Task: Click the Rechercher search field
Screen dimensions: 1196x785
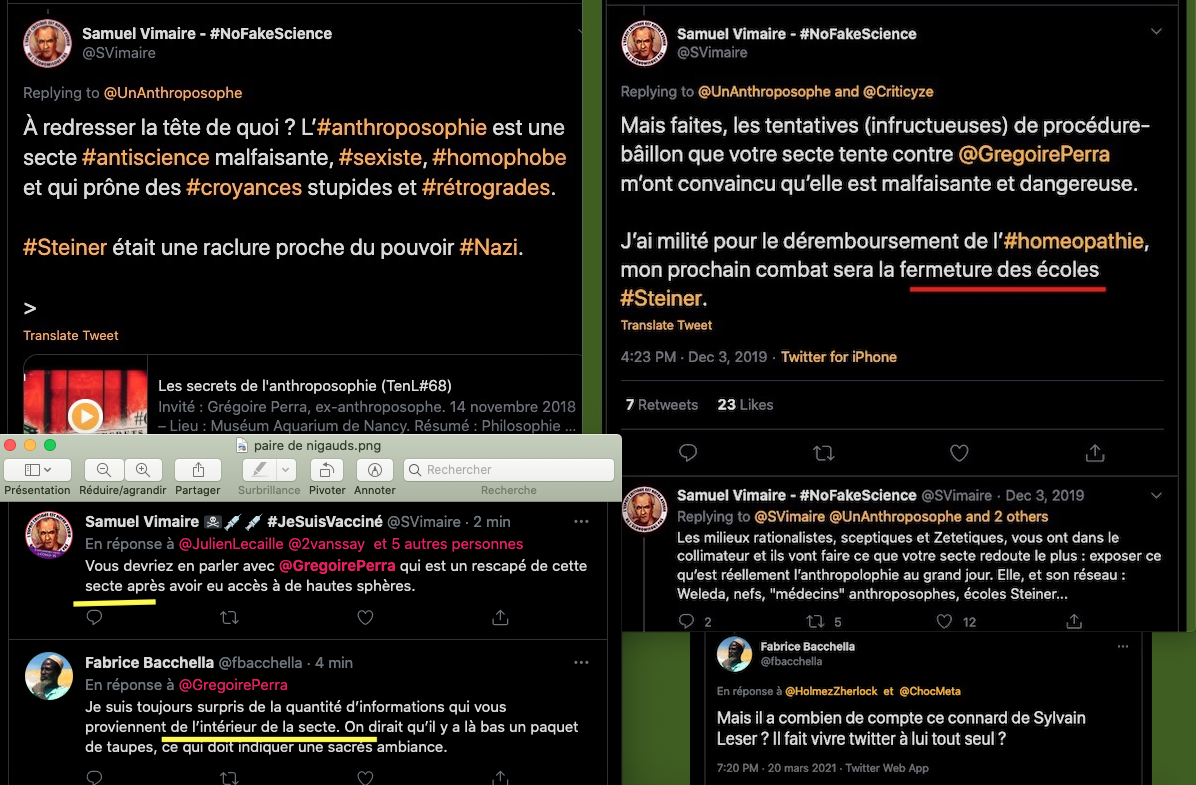Action: (x=509, y=470)
